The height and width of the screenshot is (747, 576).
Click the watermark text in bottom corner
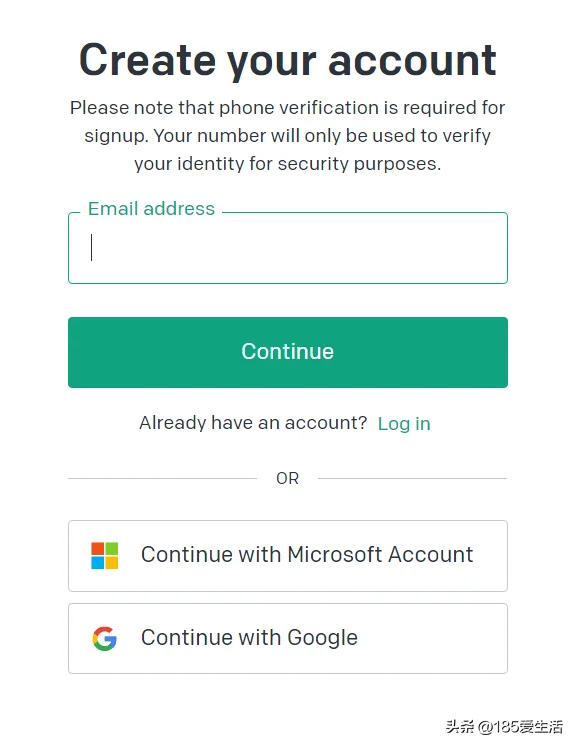[x=504, y=727]
